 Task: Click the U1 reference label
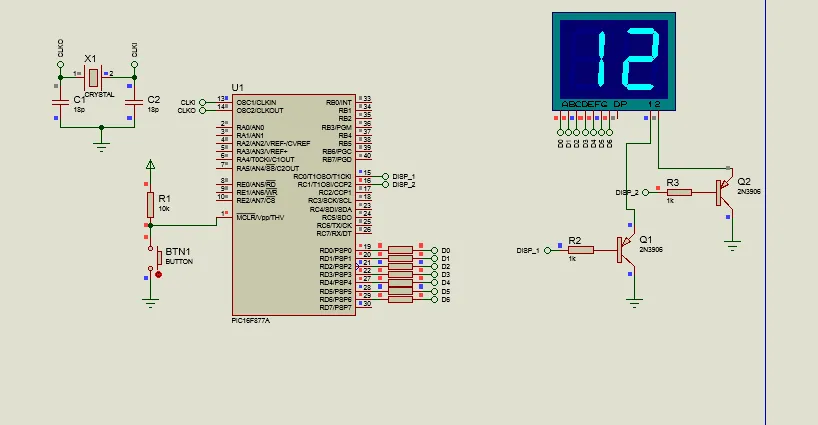pyautogui.click(x=237, y=88)
